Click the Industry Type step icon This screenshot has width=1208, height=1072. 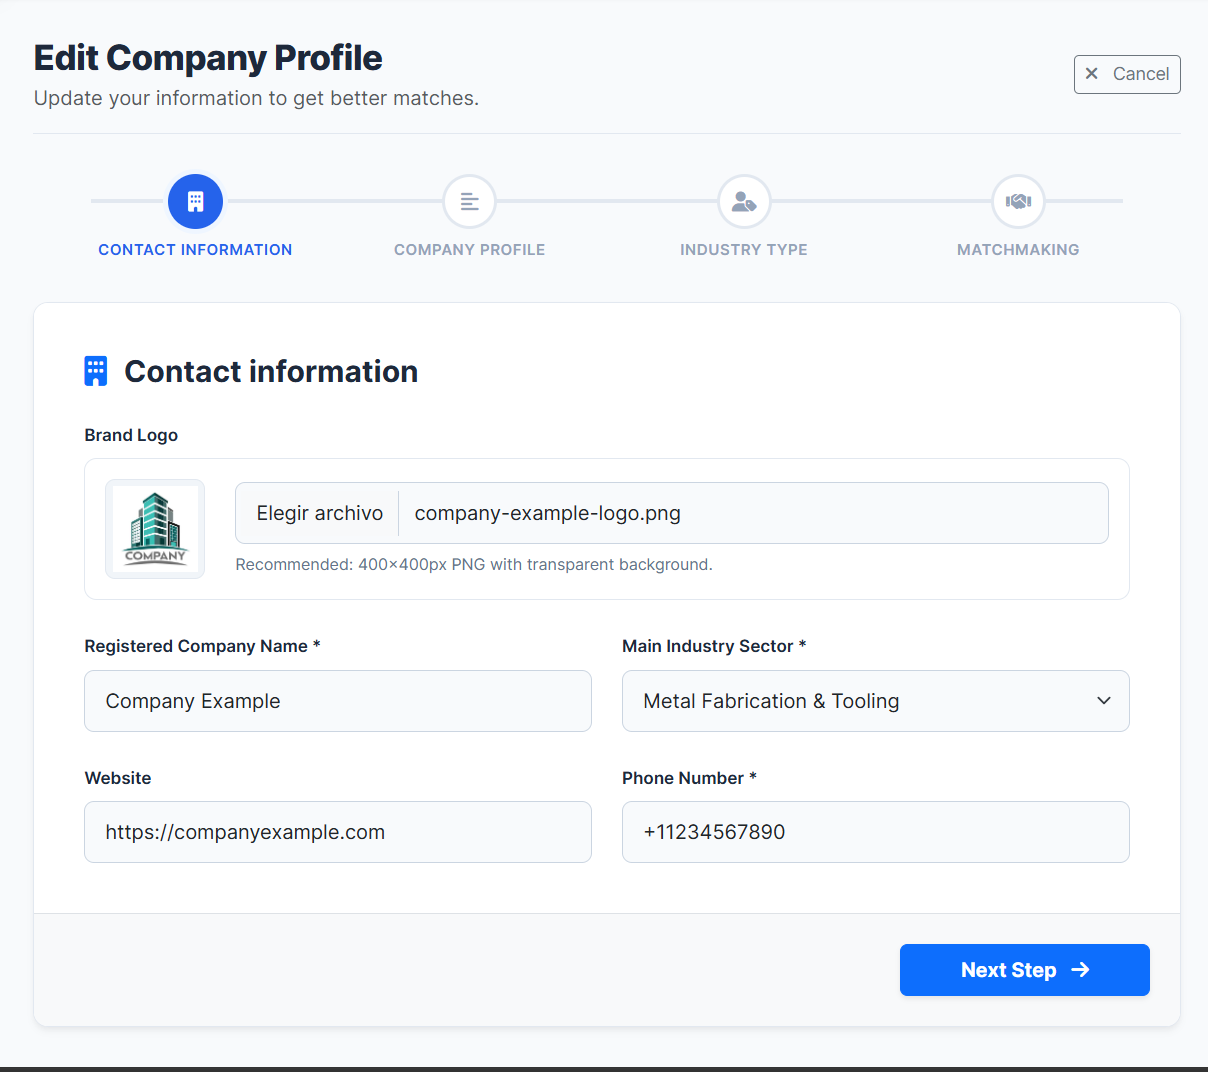pyautogui.click(x=744, y=201)
